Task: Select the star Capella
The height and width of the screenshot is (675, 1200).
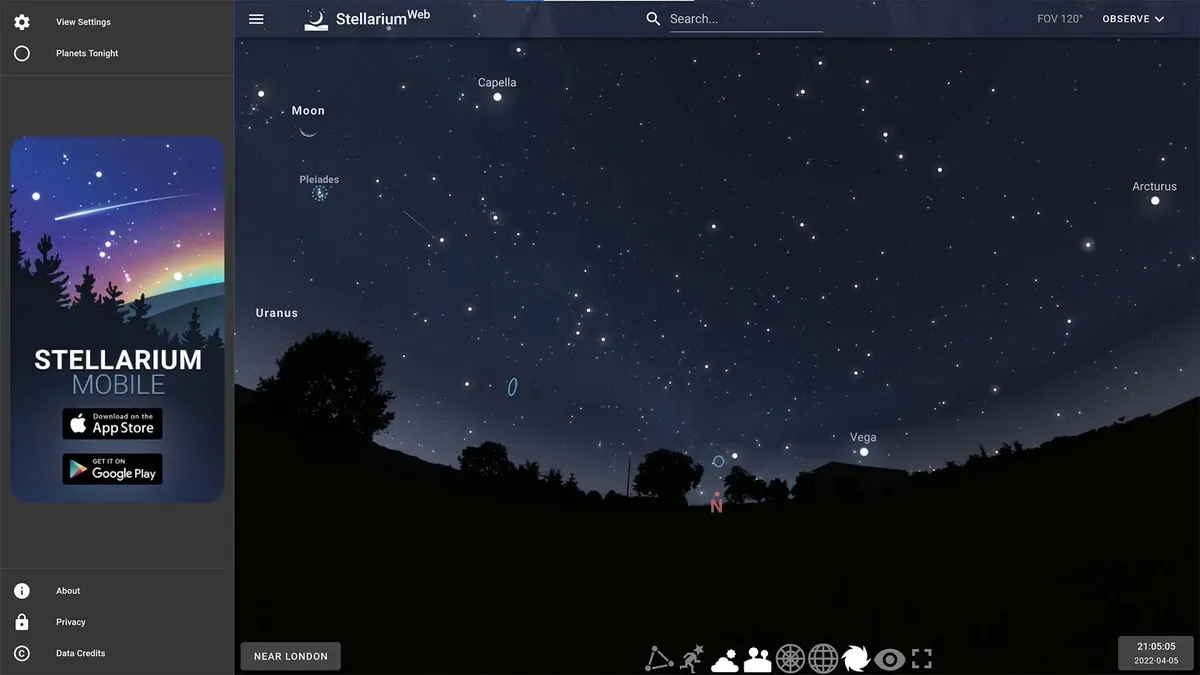Action: point(497,97)
